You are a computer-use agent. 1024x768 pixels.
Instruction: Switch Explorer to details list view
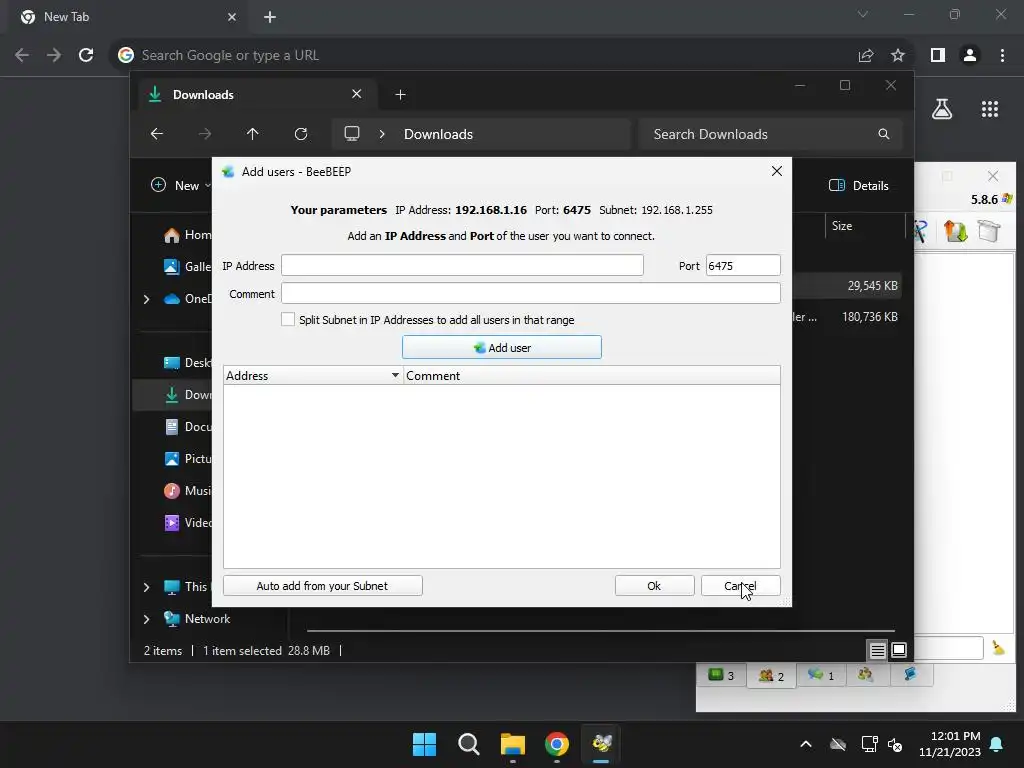(878, 650)
